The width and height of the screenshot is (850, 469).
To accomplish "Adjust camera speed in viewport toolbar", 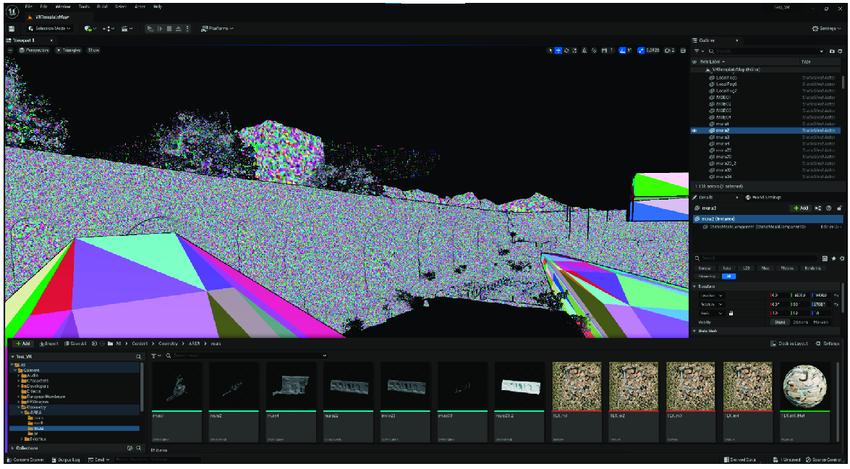I will (670, 50).
